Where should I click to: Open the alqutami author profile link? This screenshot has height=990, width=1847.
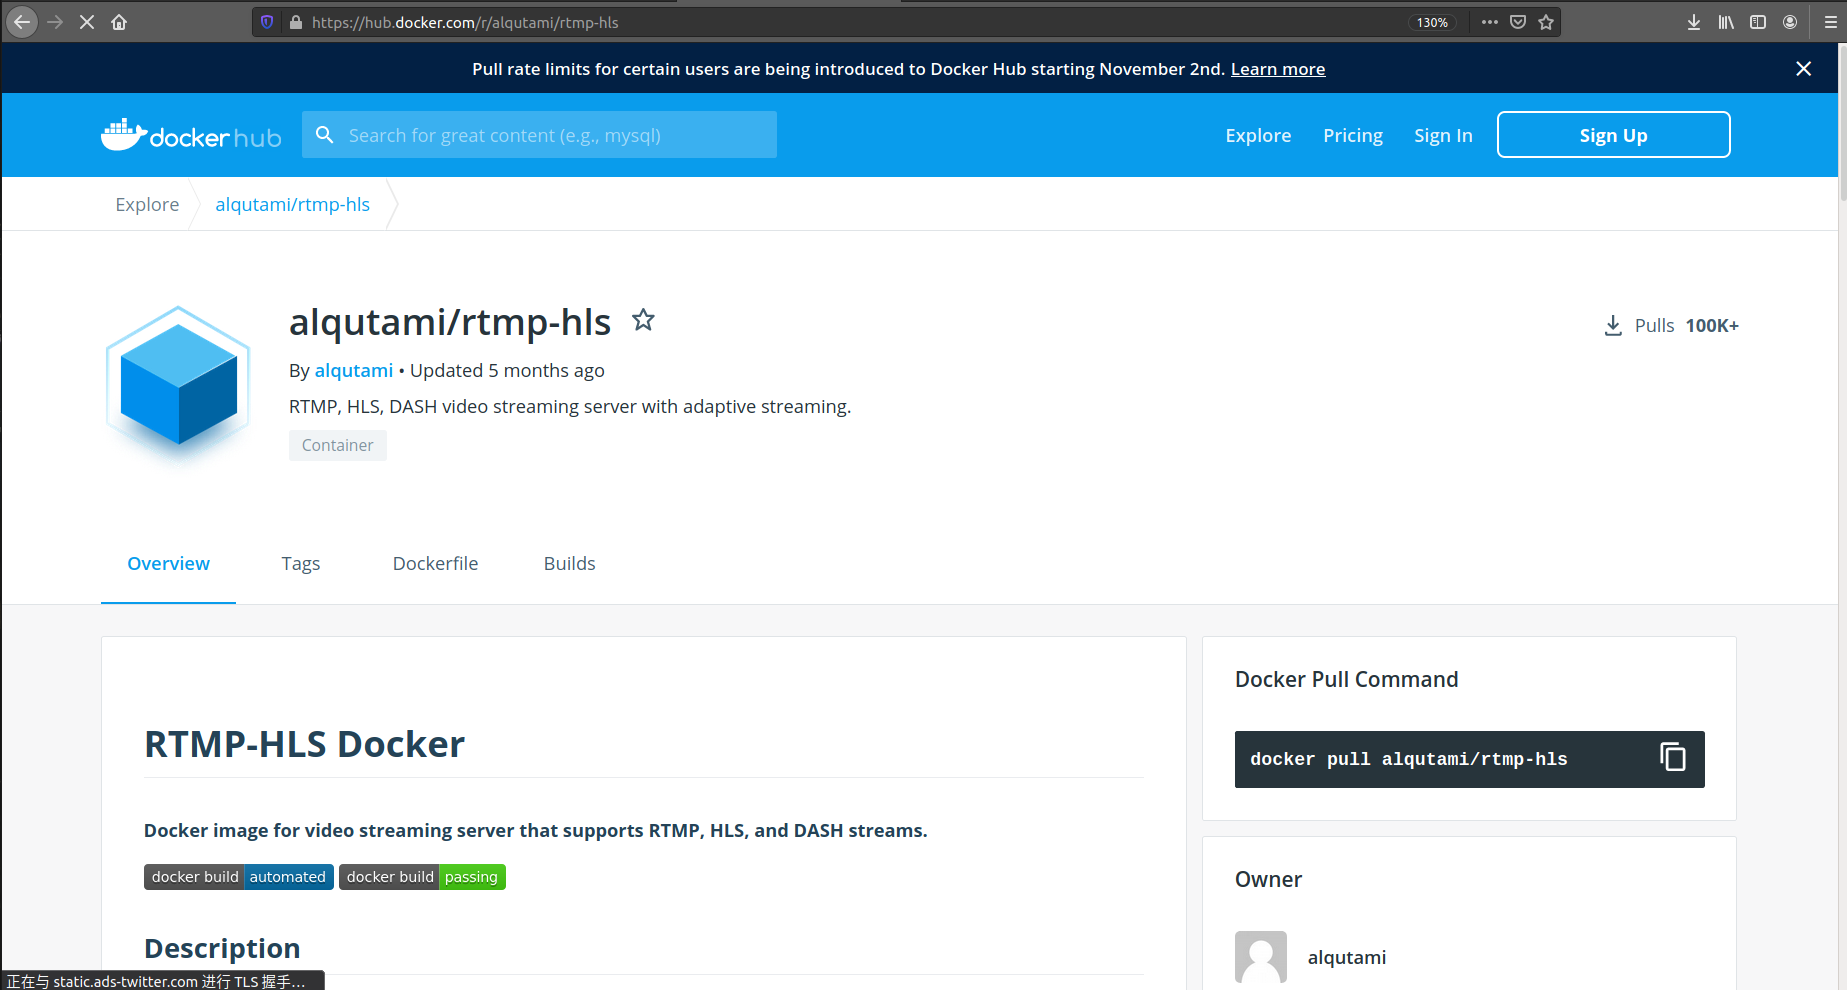354,370
